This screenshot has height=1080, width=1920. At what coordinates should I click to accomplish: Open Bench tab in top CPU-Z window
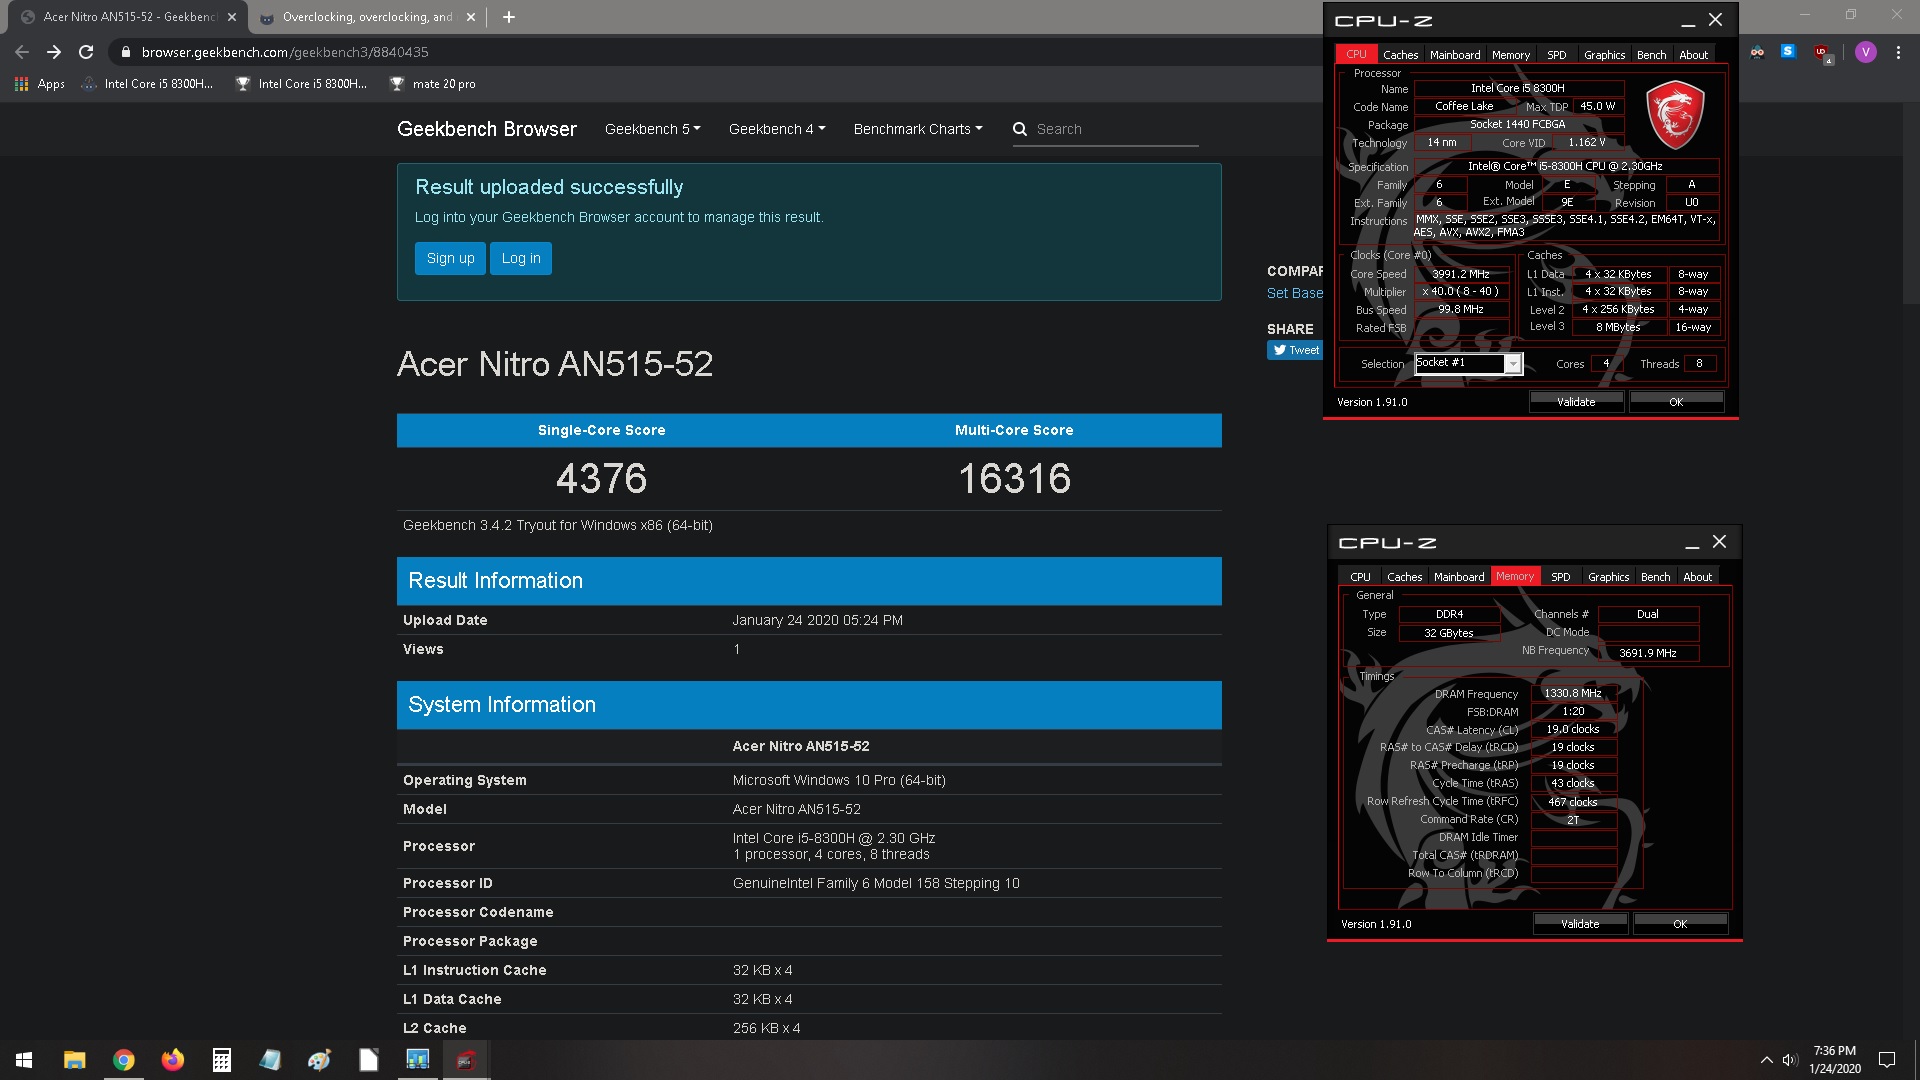1651,55
